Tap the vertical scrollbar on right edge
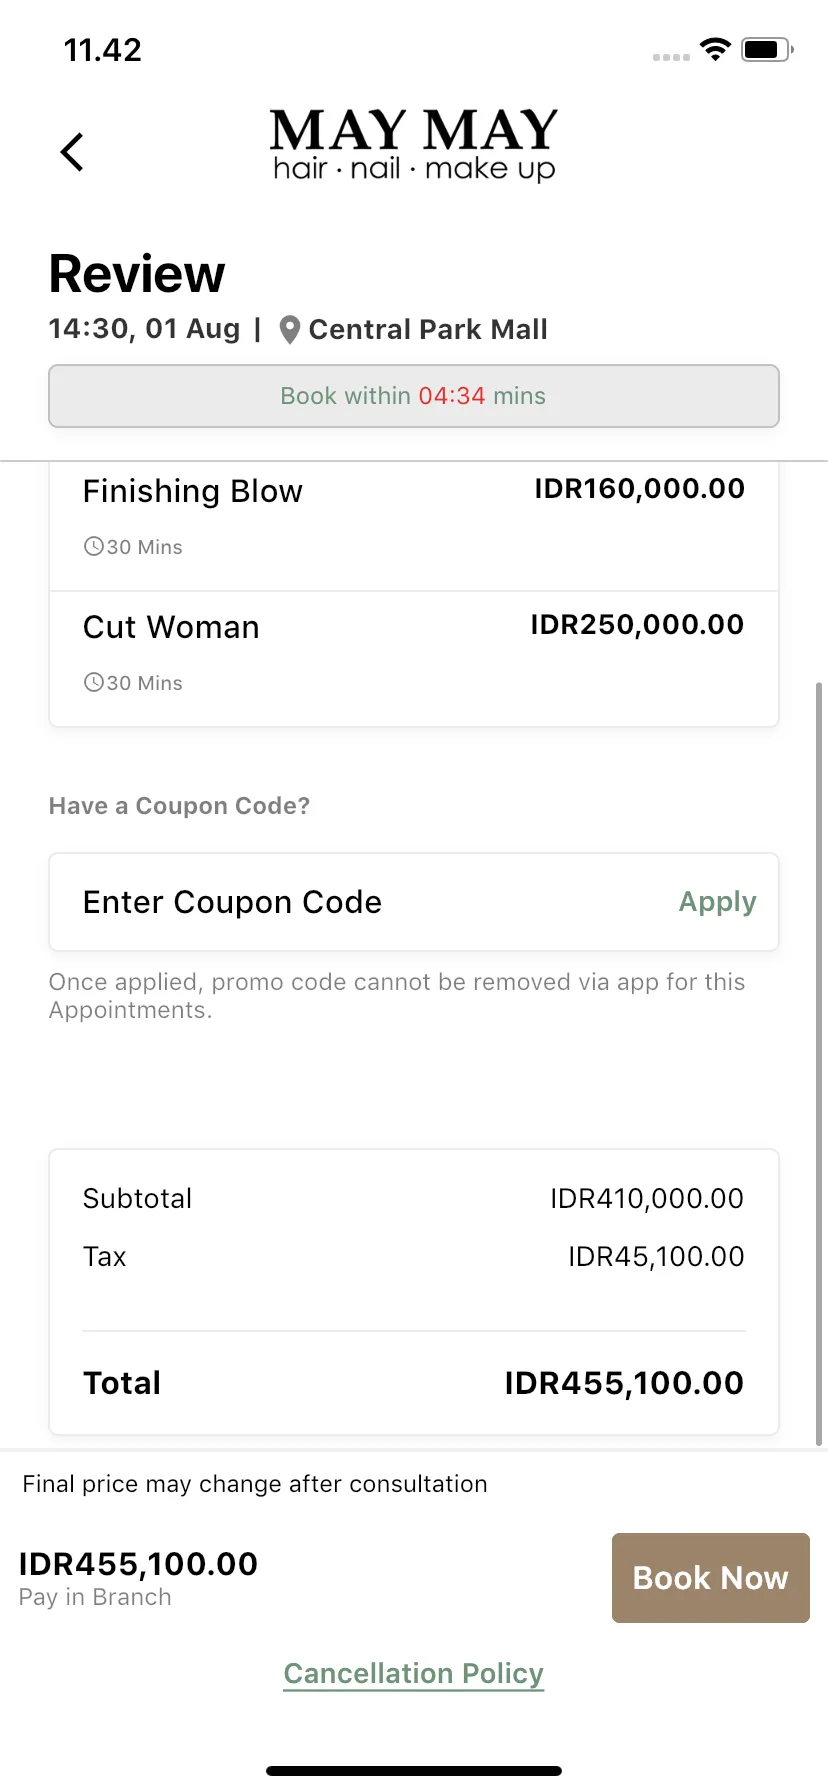The width and height of the screenshot is (828, 1792). (819, 1064)
